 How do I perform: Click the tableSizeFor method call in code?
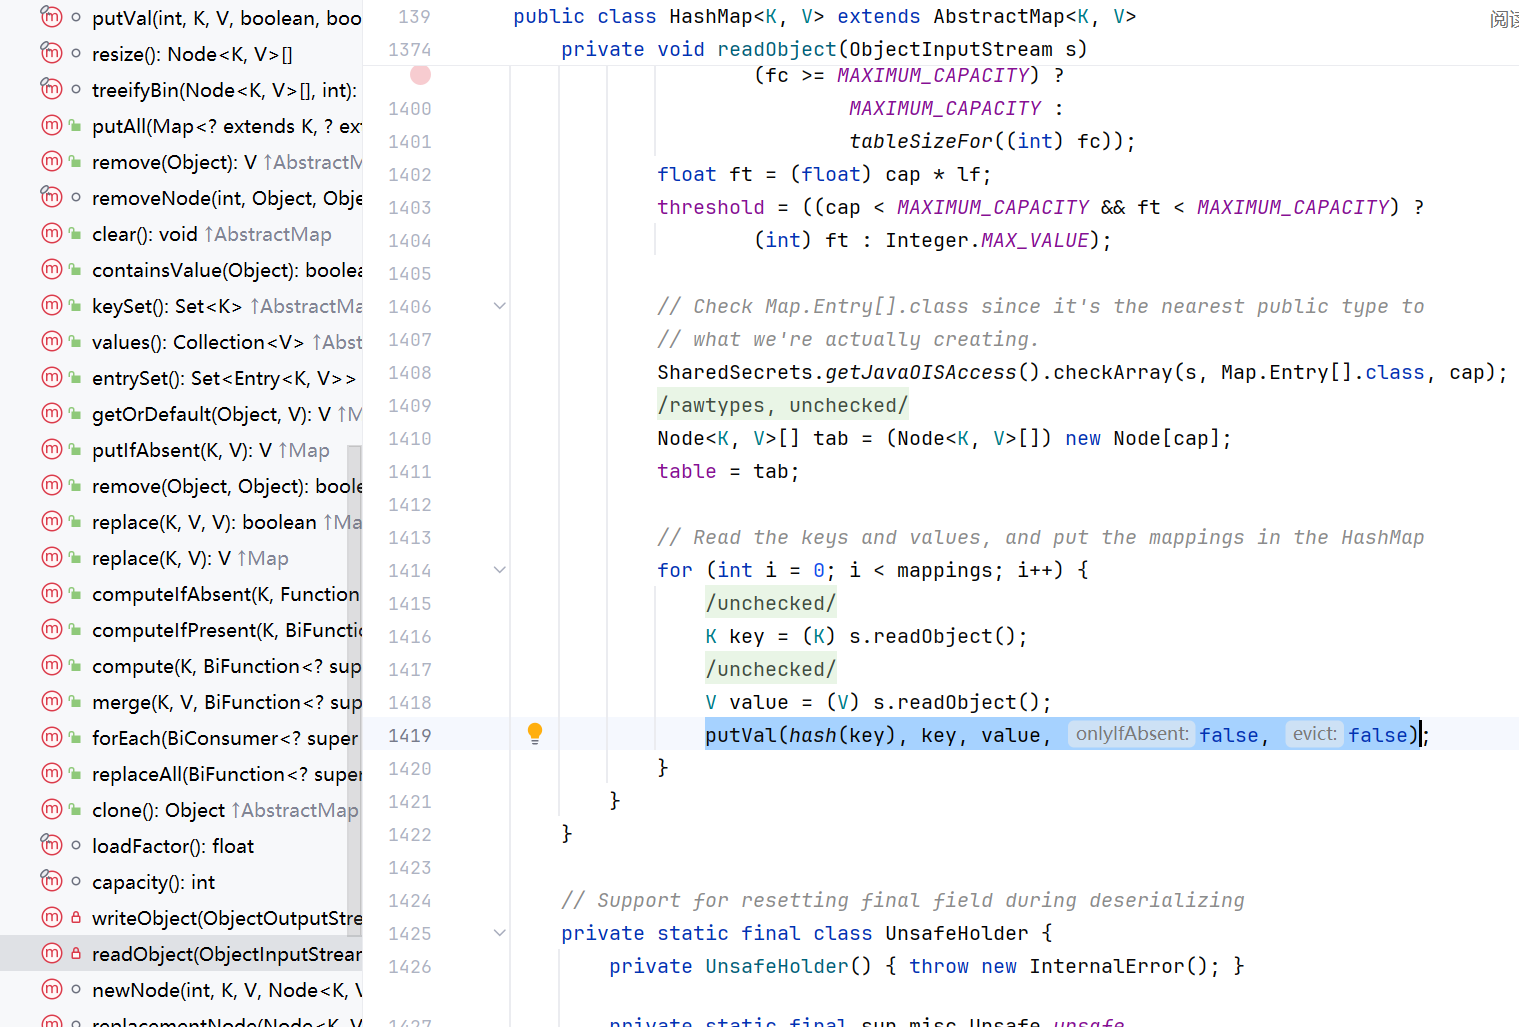(x=920, y=141)
